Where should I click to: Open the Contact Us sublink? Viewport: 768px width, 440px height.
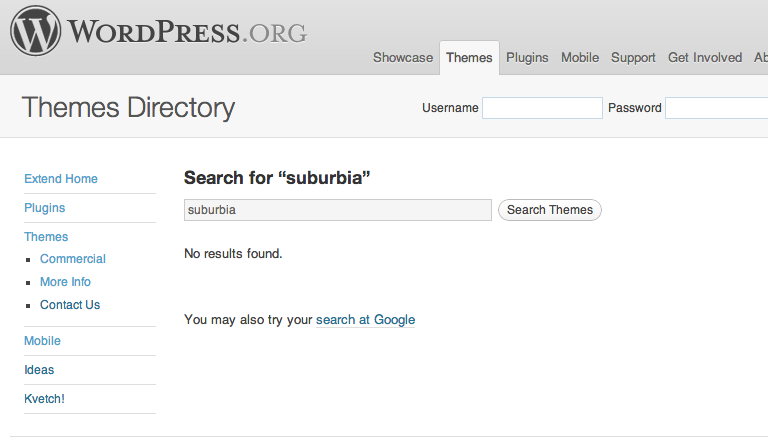(70, 305)
